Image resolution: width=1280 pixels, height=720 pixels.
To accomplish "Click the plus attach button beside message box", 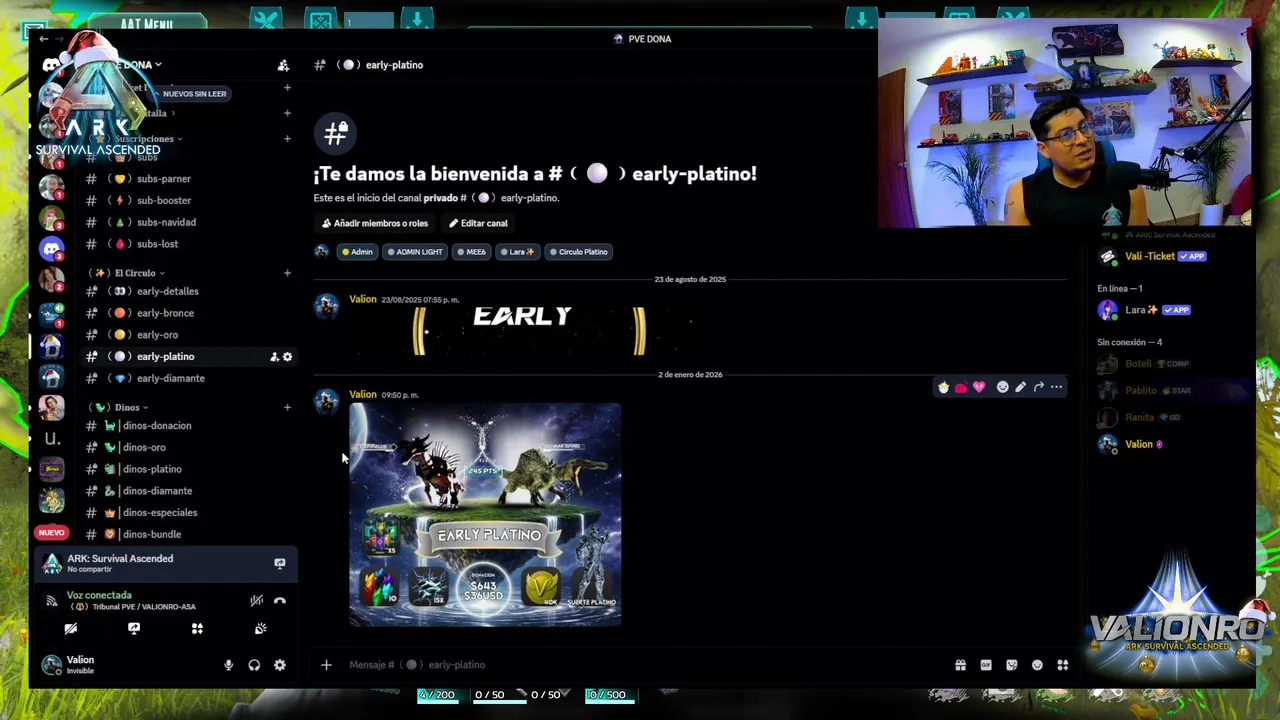I will point(326,665).
